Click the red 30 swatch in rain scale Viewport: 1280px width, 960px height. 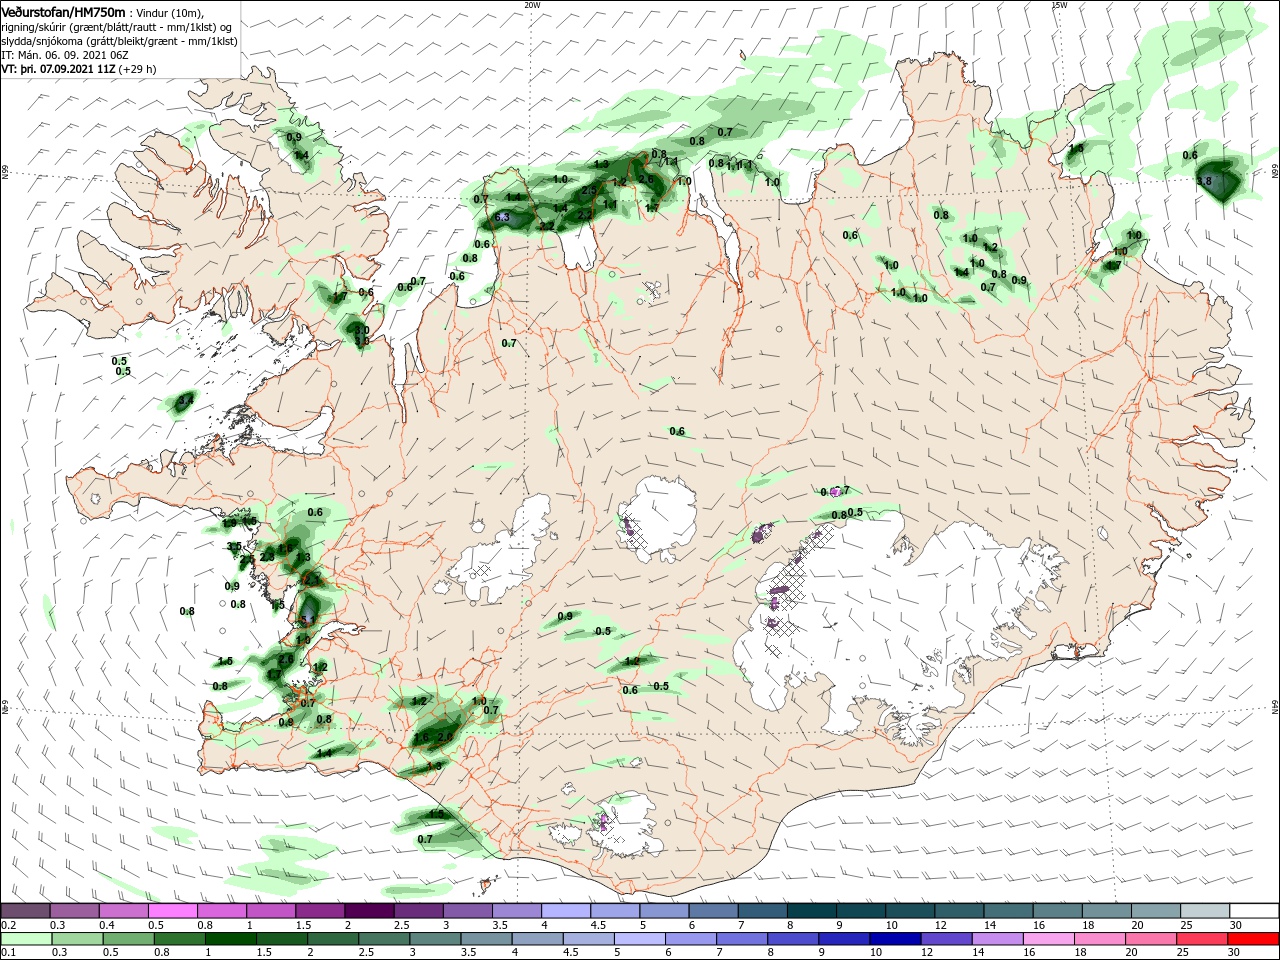pyautogui.click(x=1255, y=939)
